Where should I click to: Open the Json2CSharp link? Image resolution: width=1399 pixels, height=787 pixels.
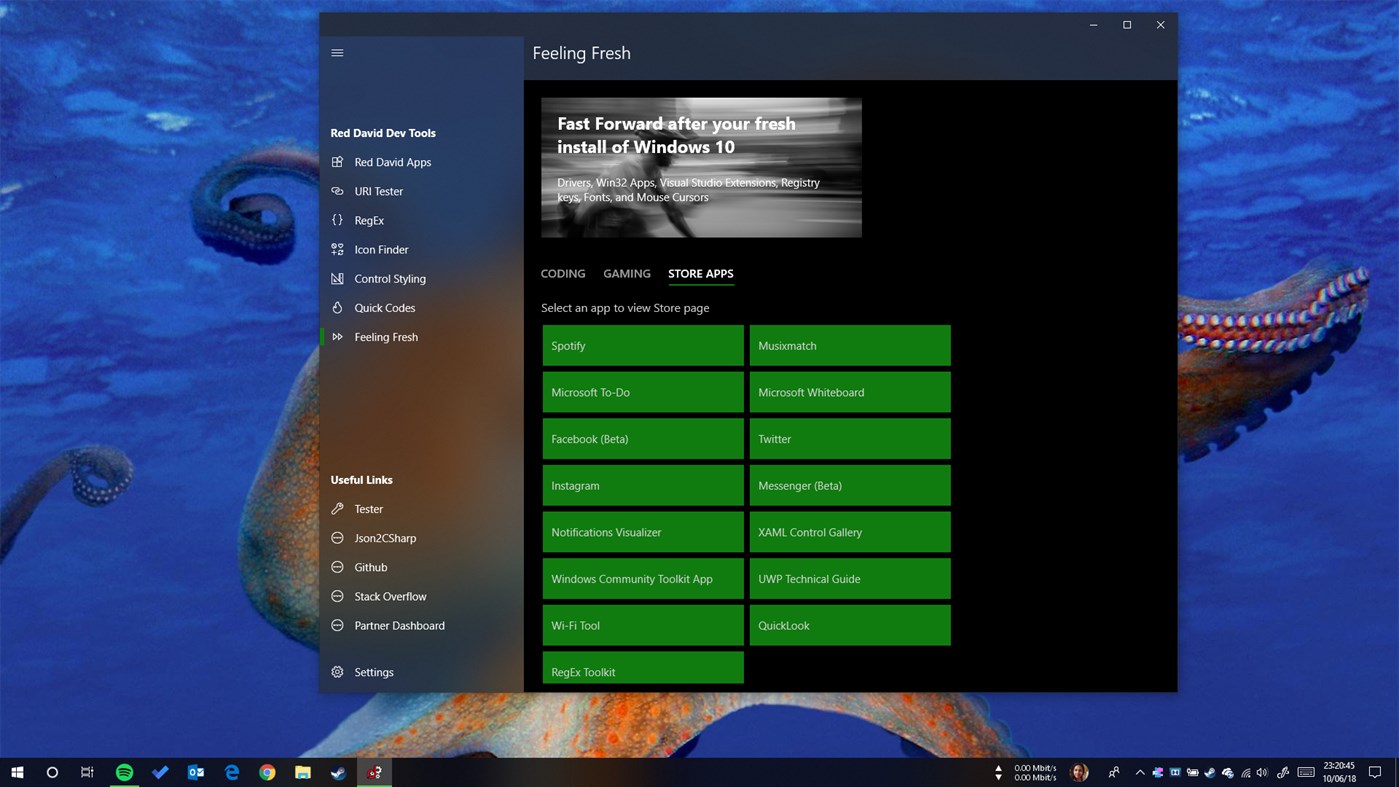[421, 538]
